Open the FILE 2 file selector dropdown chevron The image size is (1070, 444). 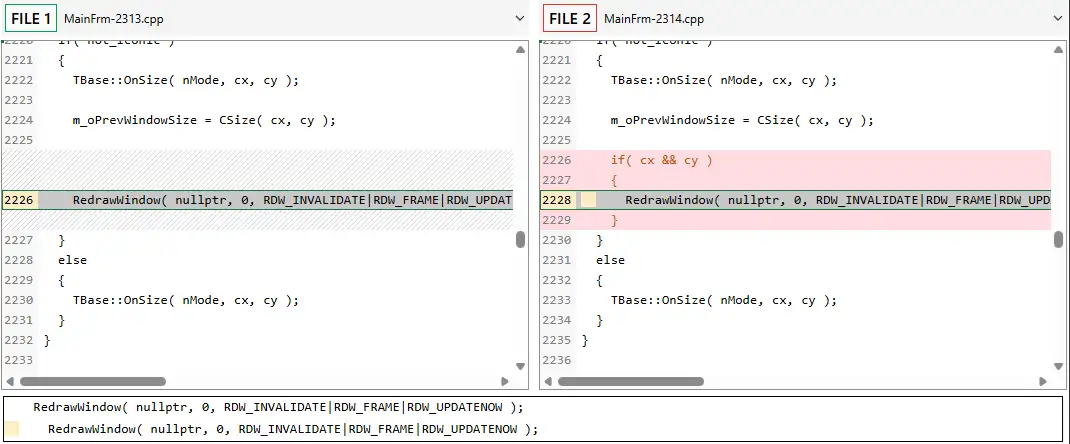1057,19
